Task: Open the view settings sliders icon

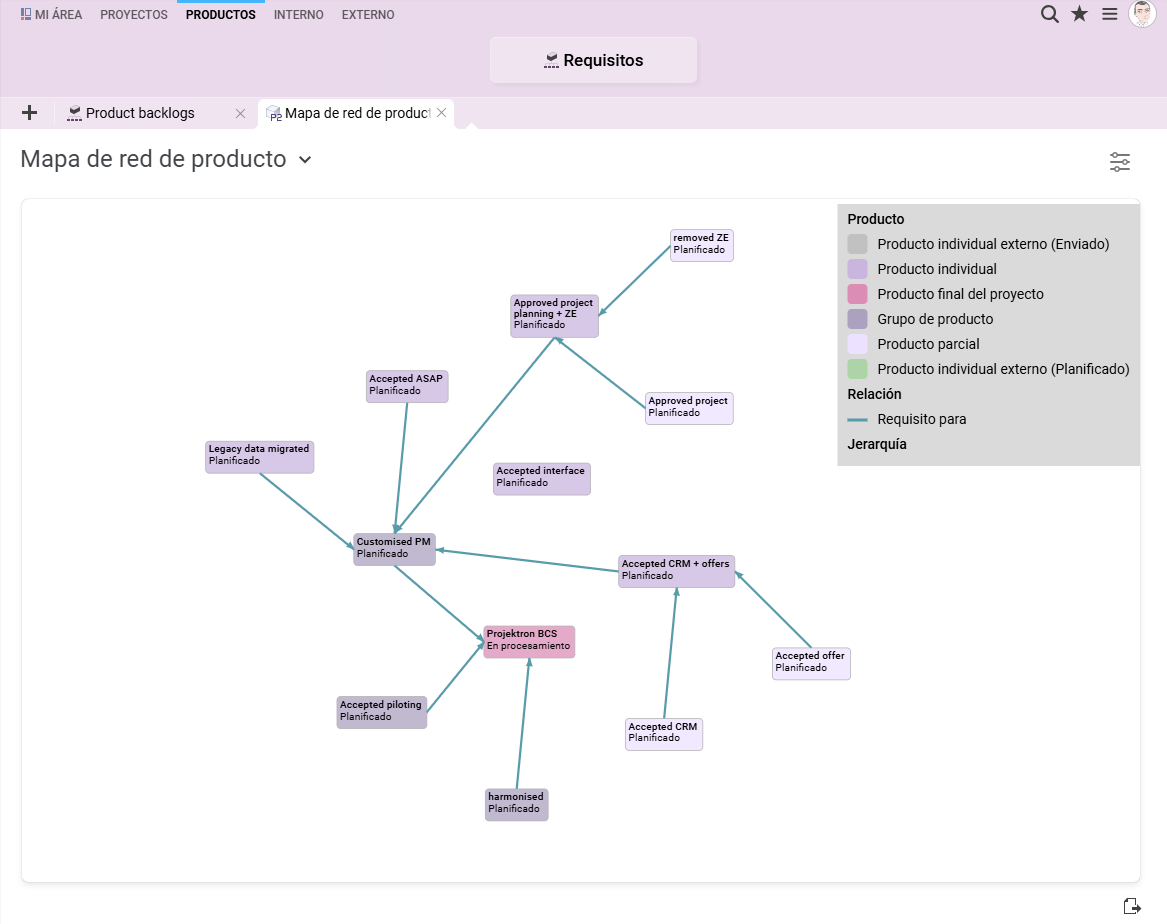Action: tap(1120, 162)
